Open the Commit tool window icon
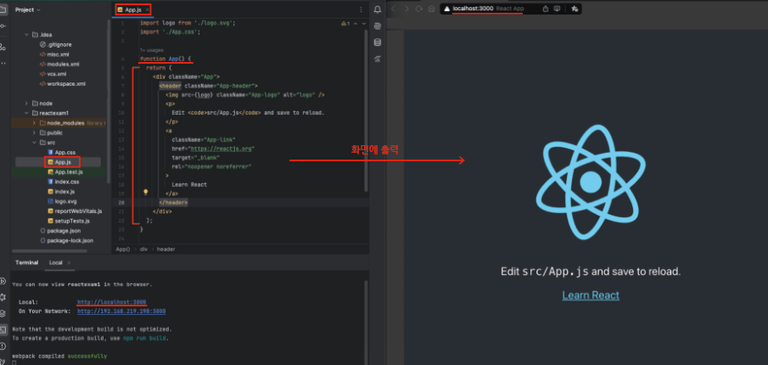 (x=2, y=25)
